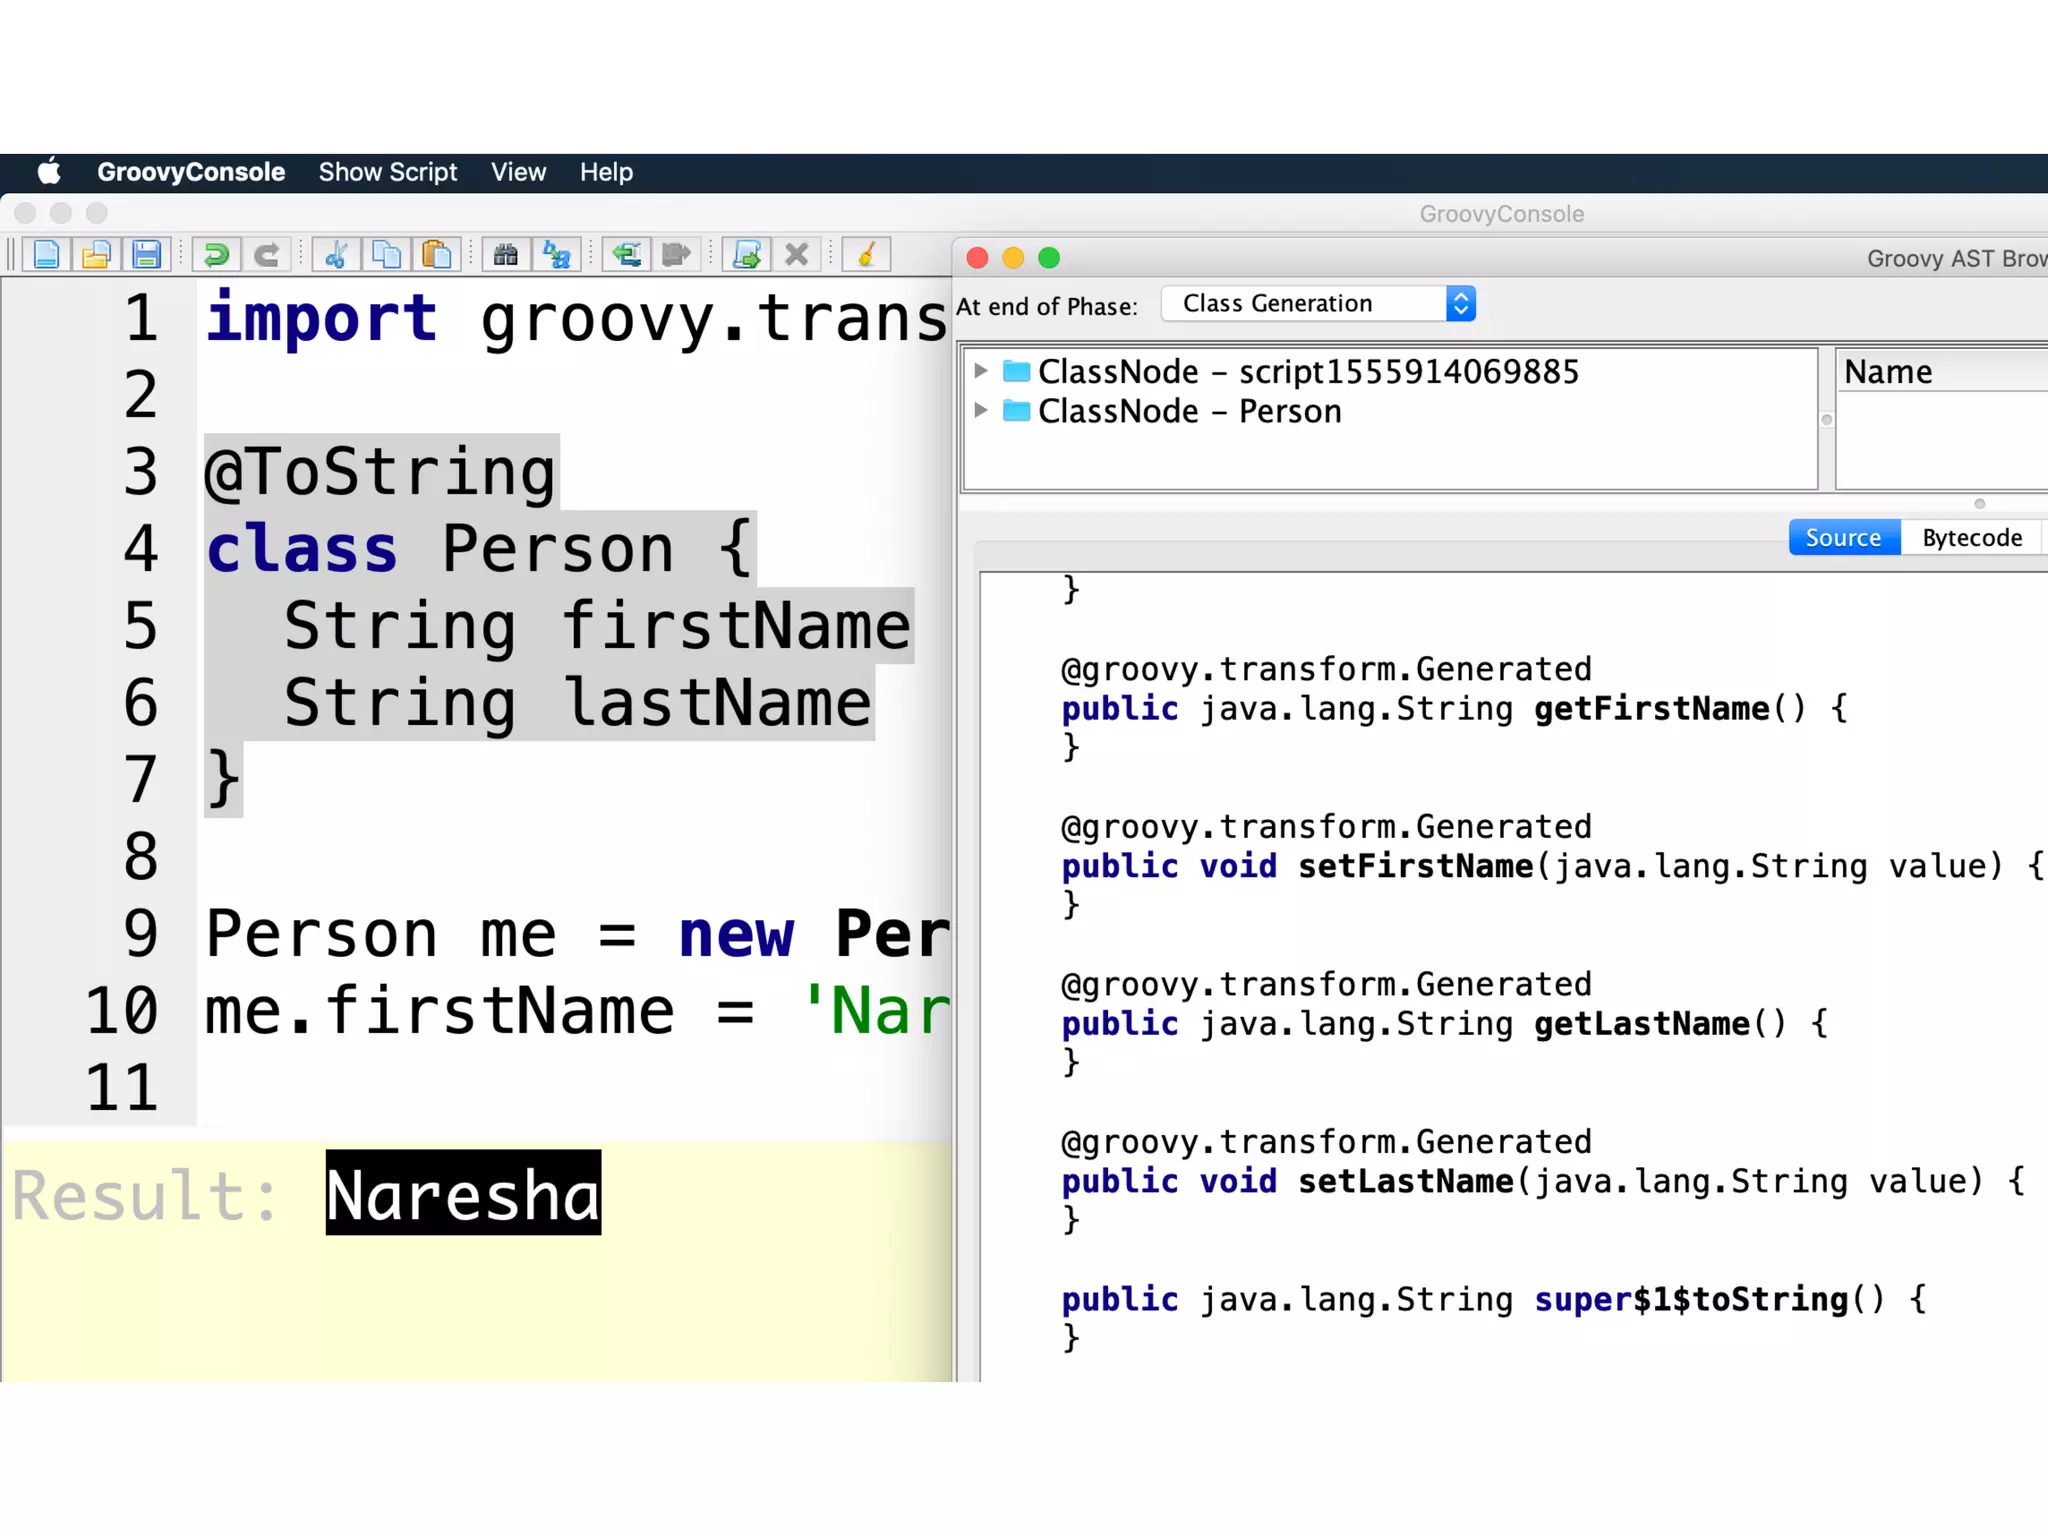Viewport: 2048px width, 1536px height.
Task: Click the Open File folder icon
Action: 96,255
